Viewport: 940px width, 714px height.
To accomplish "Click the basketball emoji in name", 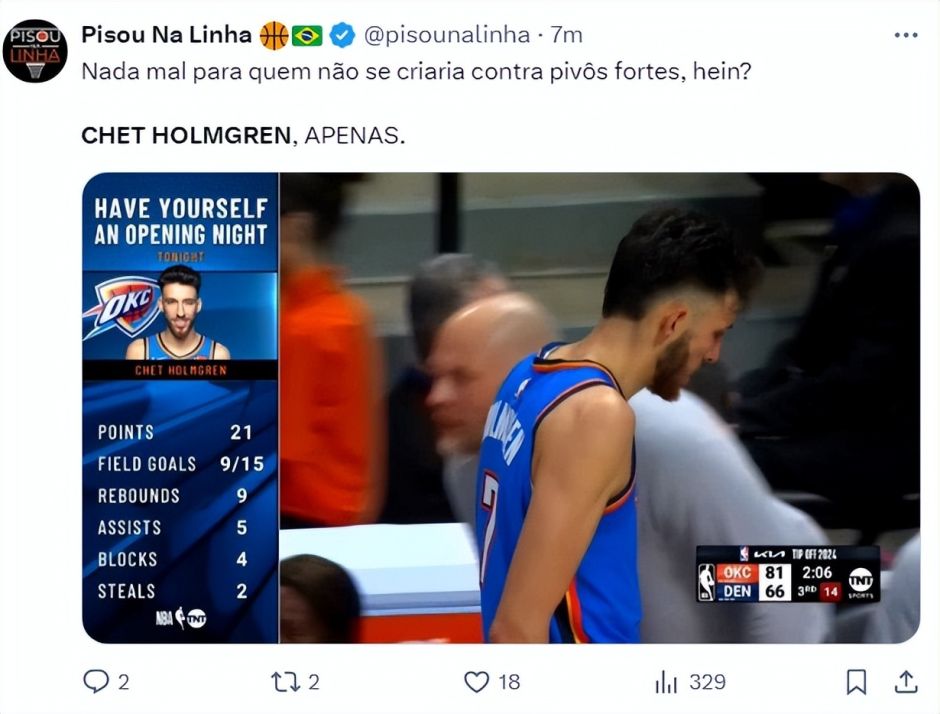I will point(273,36).
